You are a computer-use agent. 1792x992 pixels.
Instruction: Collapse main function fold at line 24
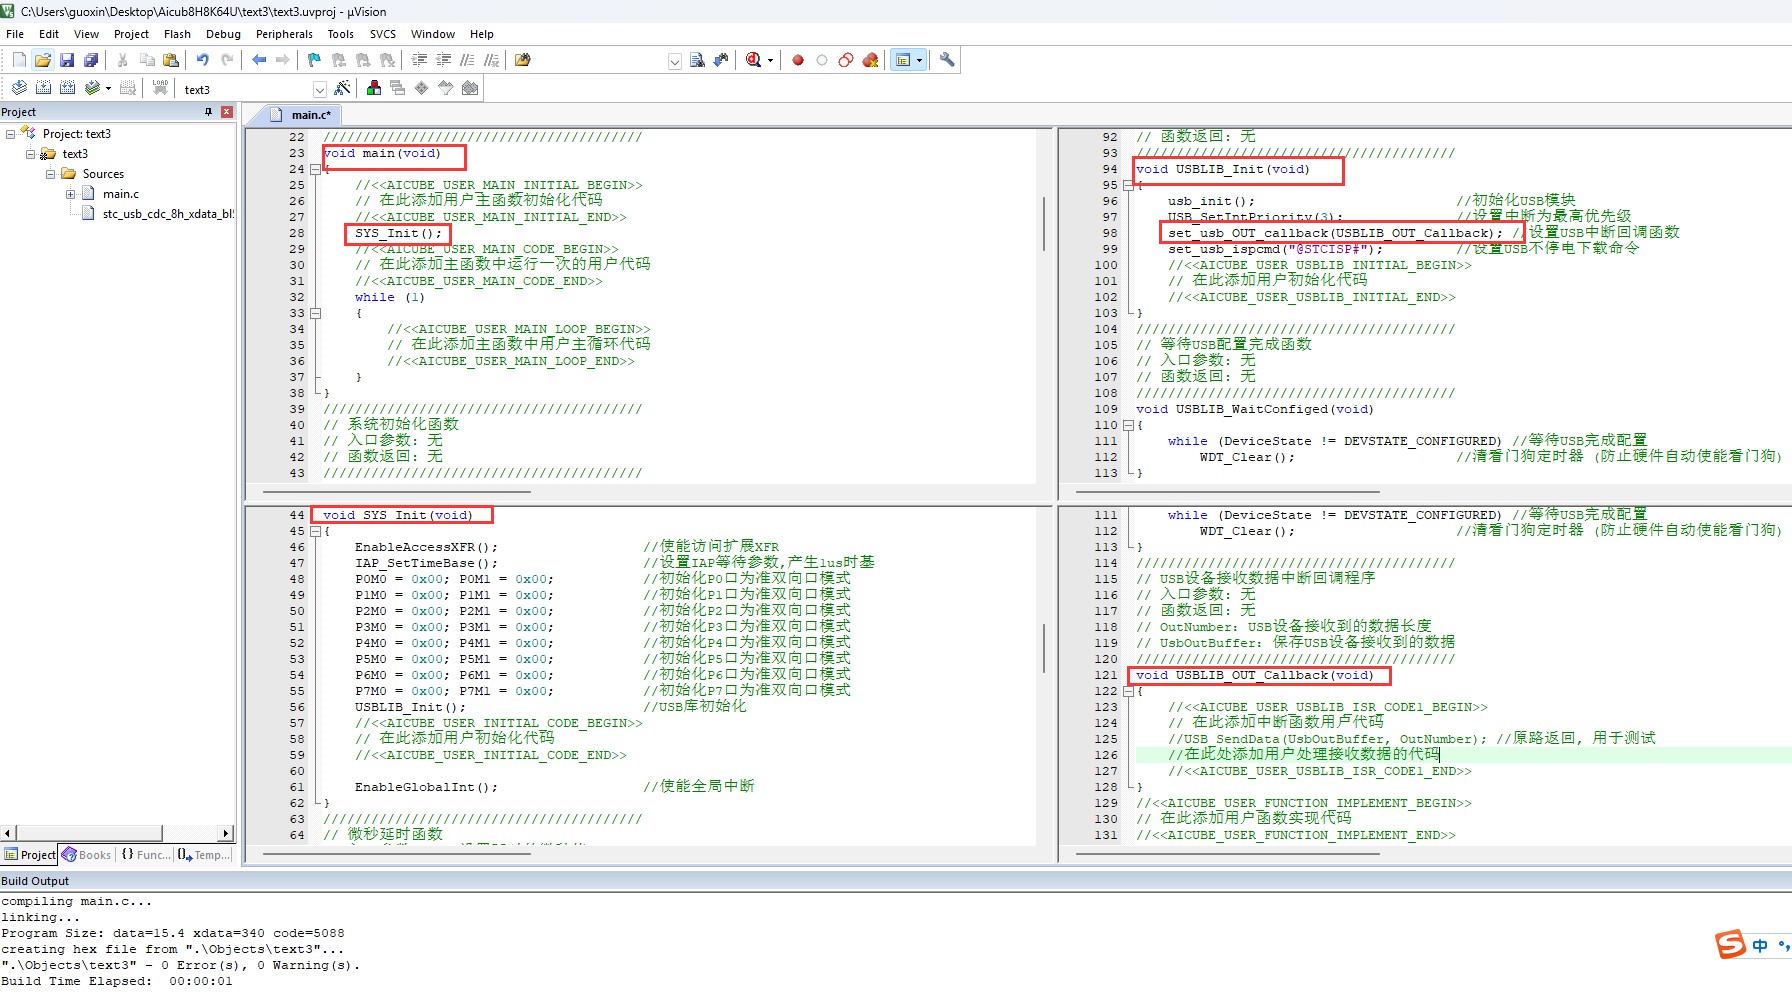tap(315, 169)
